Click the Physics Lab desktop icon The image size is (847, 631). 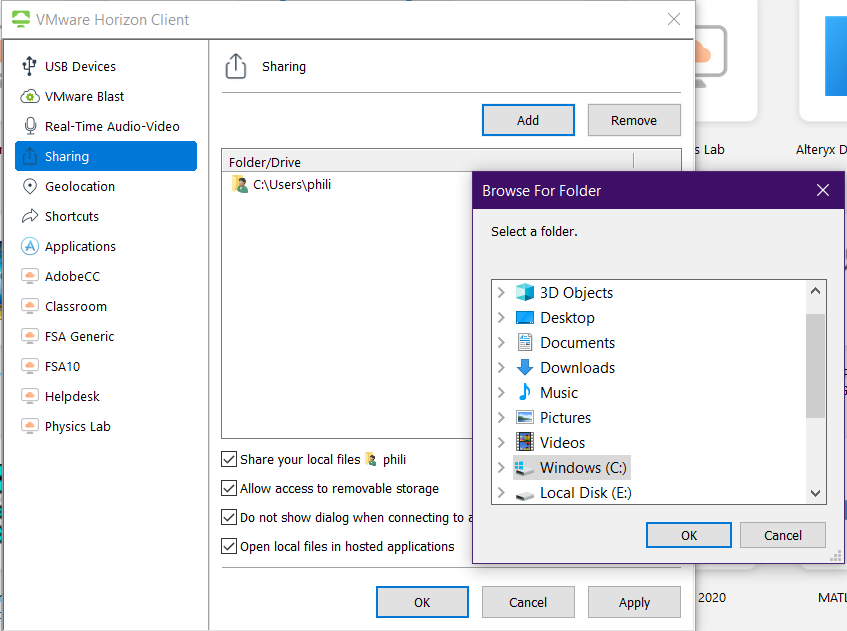(x=30, y=426)
